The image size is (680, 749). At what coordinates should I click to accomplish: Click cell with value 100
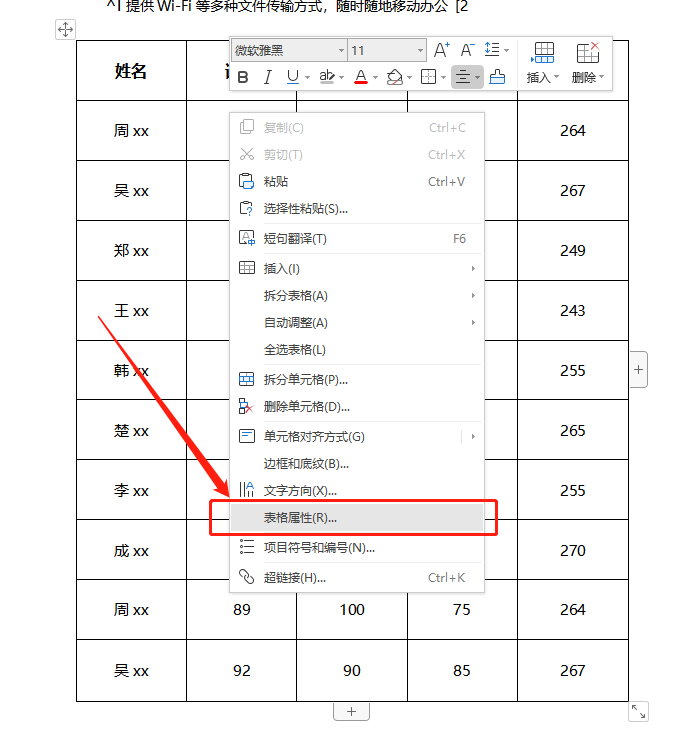click(352, 610)
